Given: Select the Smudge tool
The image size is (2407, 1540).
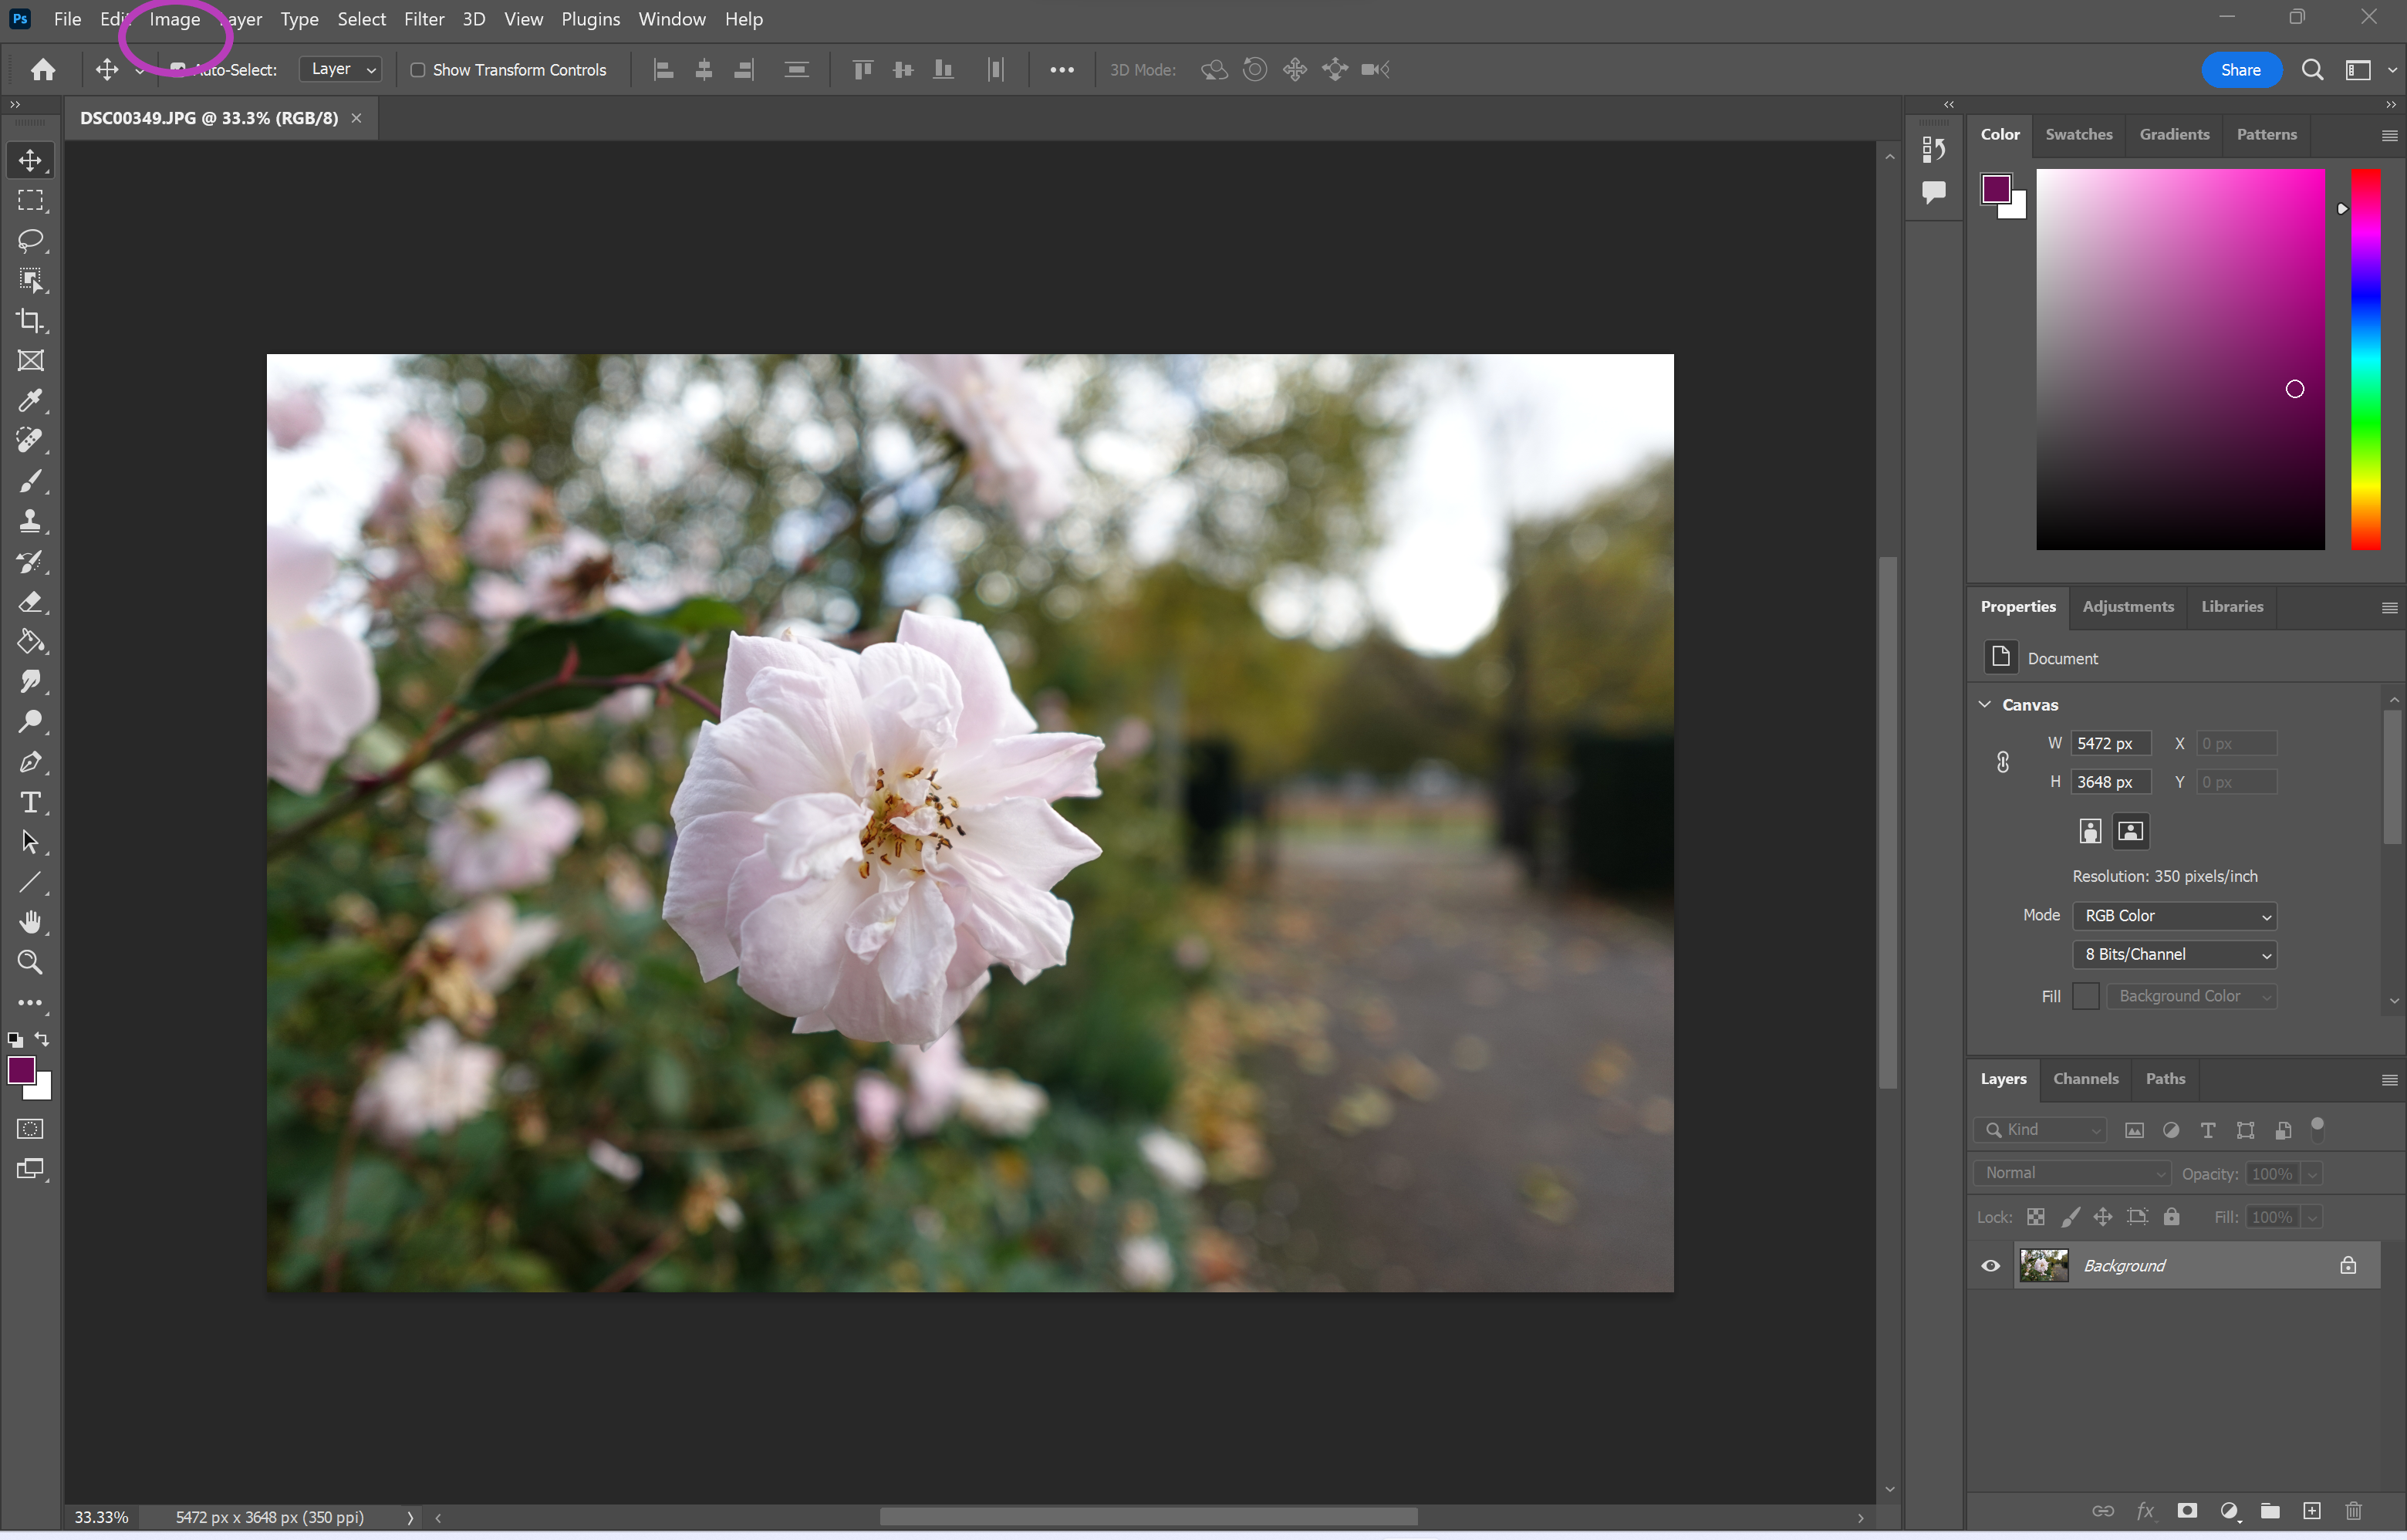Looking at the screenshot, I should point(30,682).
